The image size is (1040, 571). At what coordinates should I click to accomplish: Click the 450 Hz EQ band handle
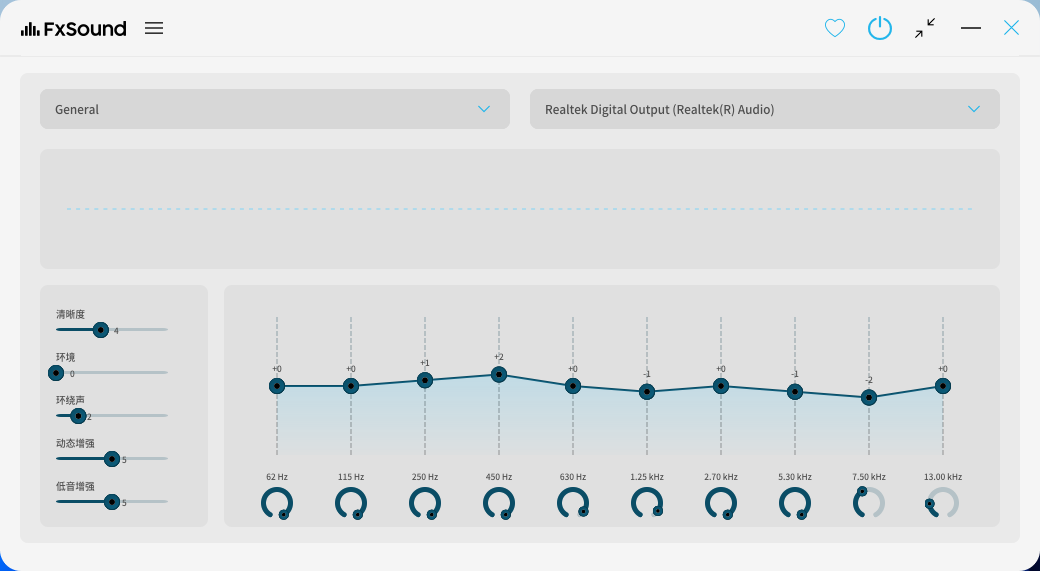(499, 375)
